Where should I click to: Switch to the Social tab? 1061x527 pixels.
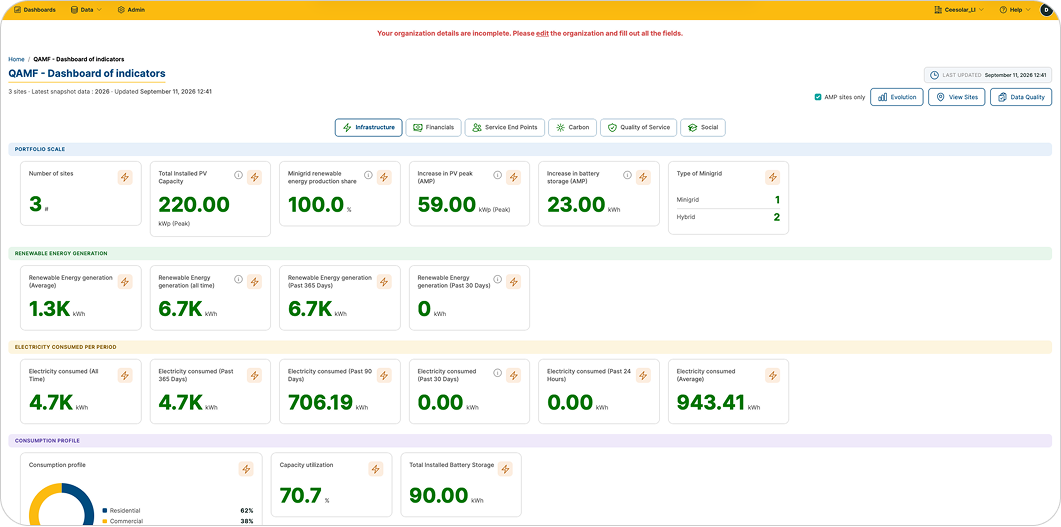(703, 127)
